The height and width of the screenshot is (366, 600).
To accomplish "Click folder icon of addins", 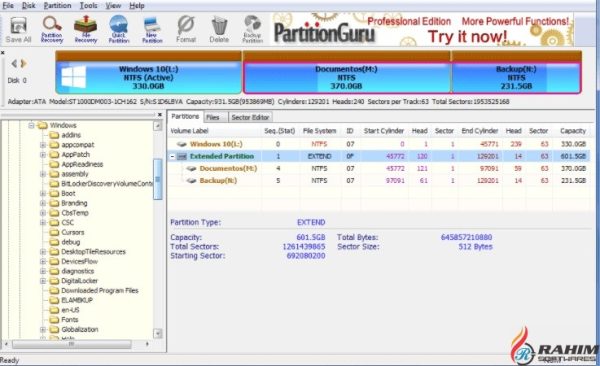I will pyautogui.click(x=54, y=135).
